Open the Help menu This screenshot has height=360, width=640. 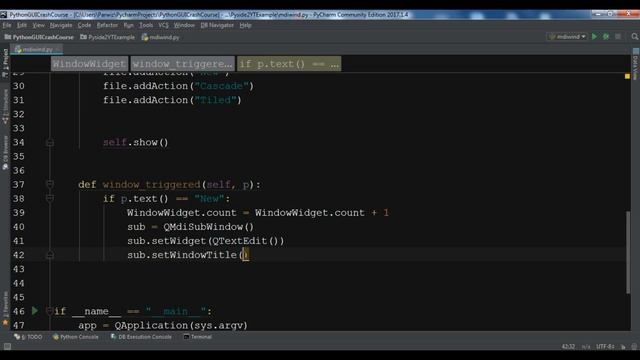245,25
